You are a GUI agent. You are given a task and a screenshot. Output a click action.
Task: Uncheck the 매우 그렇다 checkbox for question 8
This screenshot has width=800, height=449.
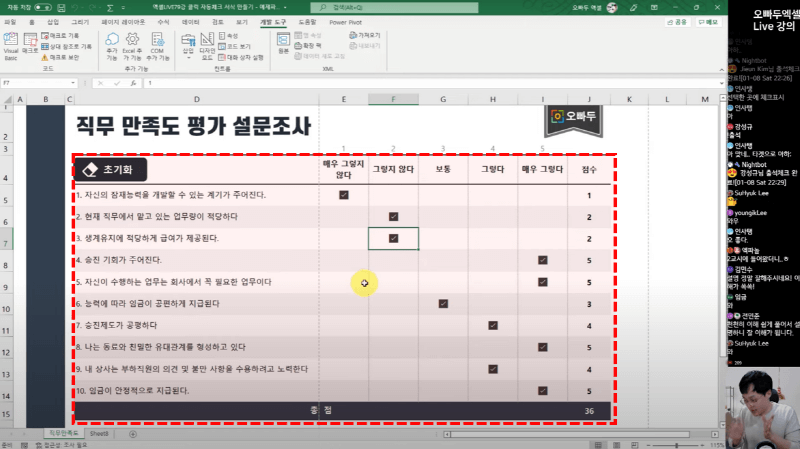tap(543, 347)
